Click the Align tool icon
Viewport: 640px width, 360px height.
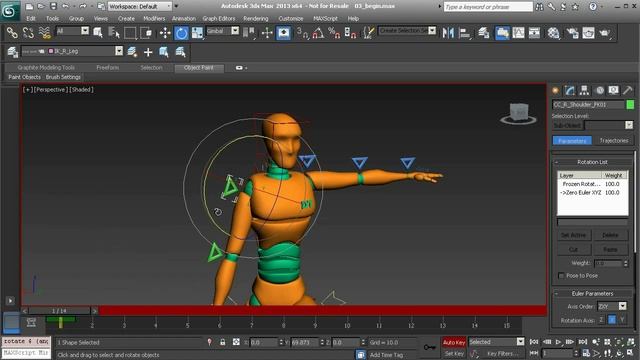click(464, 32)
